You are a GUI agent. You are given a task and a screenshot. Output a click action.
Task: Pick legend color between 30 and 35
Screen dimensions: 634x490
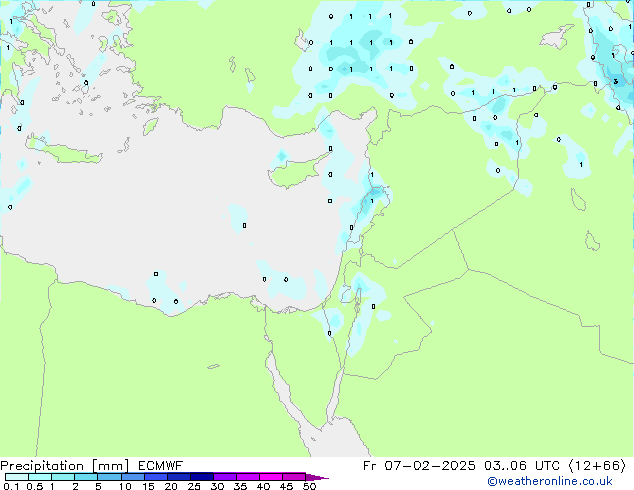click(227, 477)
